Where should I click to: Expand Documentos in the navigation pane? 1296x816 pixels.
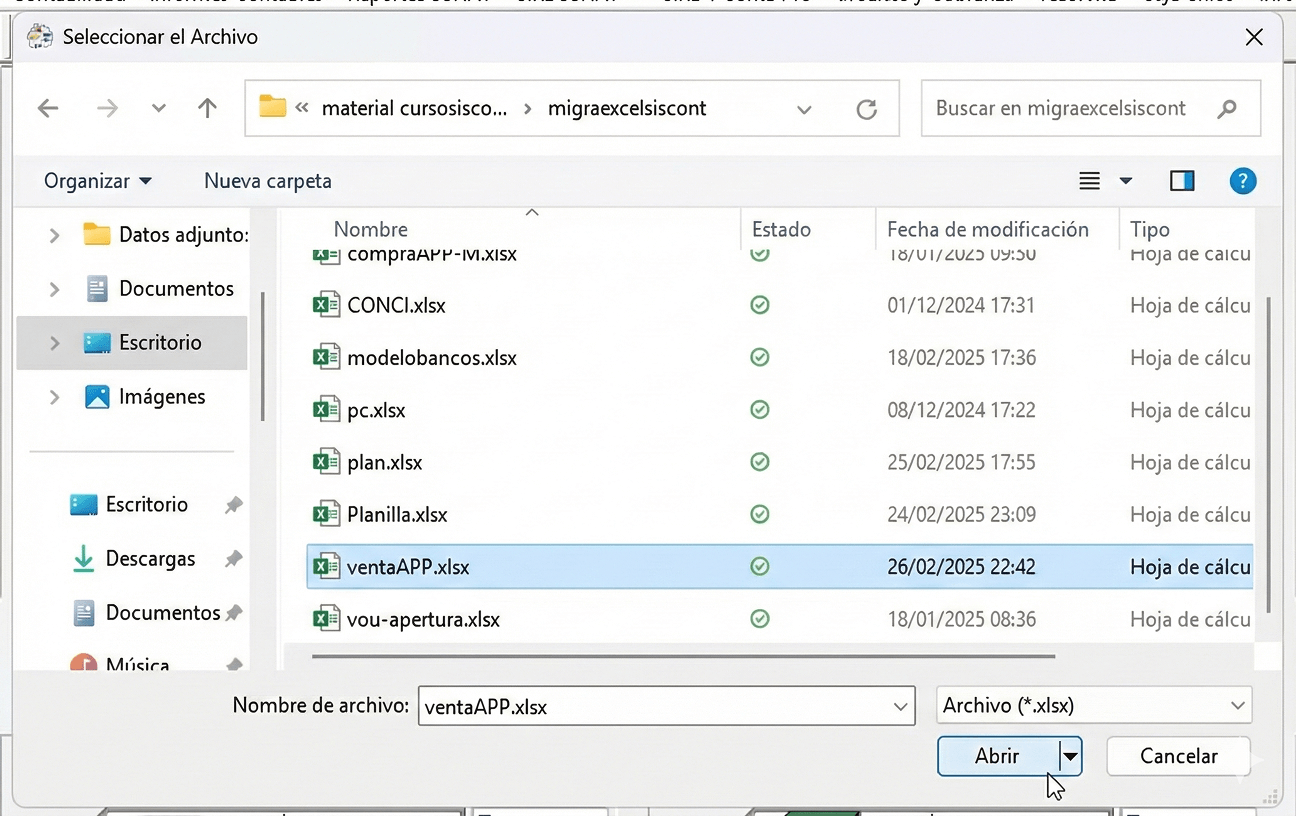pyautogui.click(x=55, y=288)
